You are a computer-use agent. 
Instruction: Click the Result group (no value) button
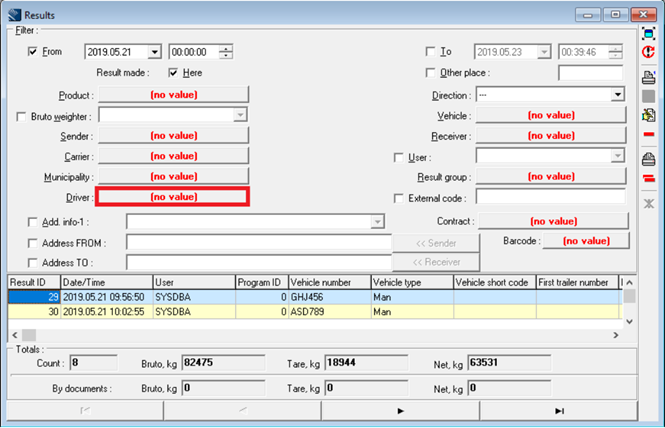551,176
